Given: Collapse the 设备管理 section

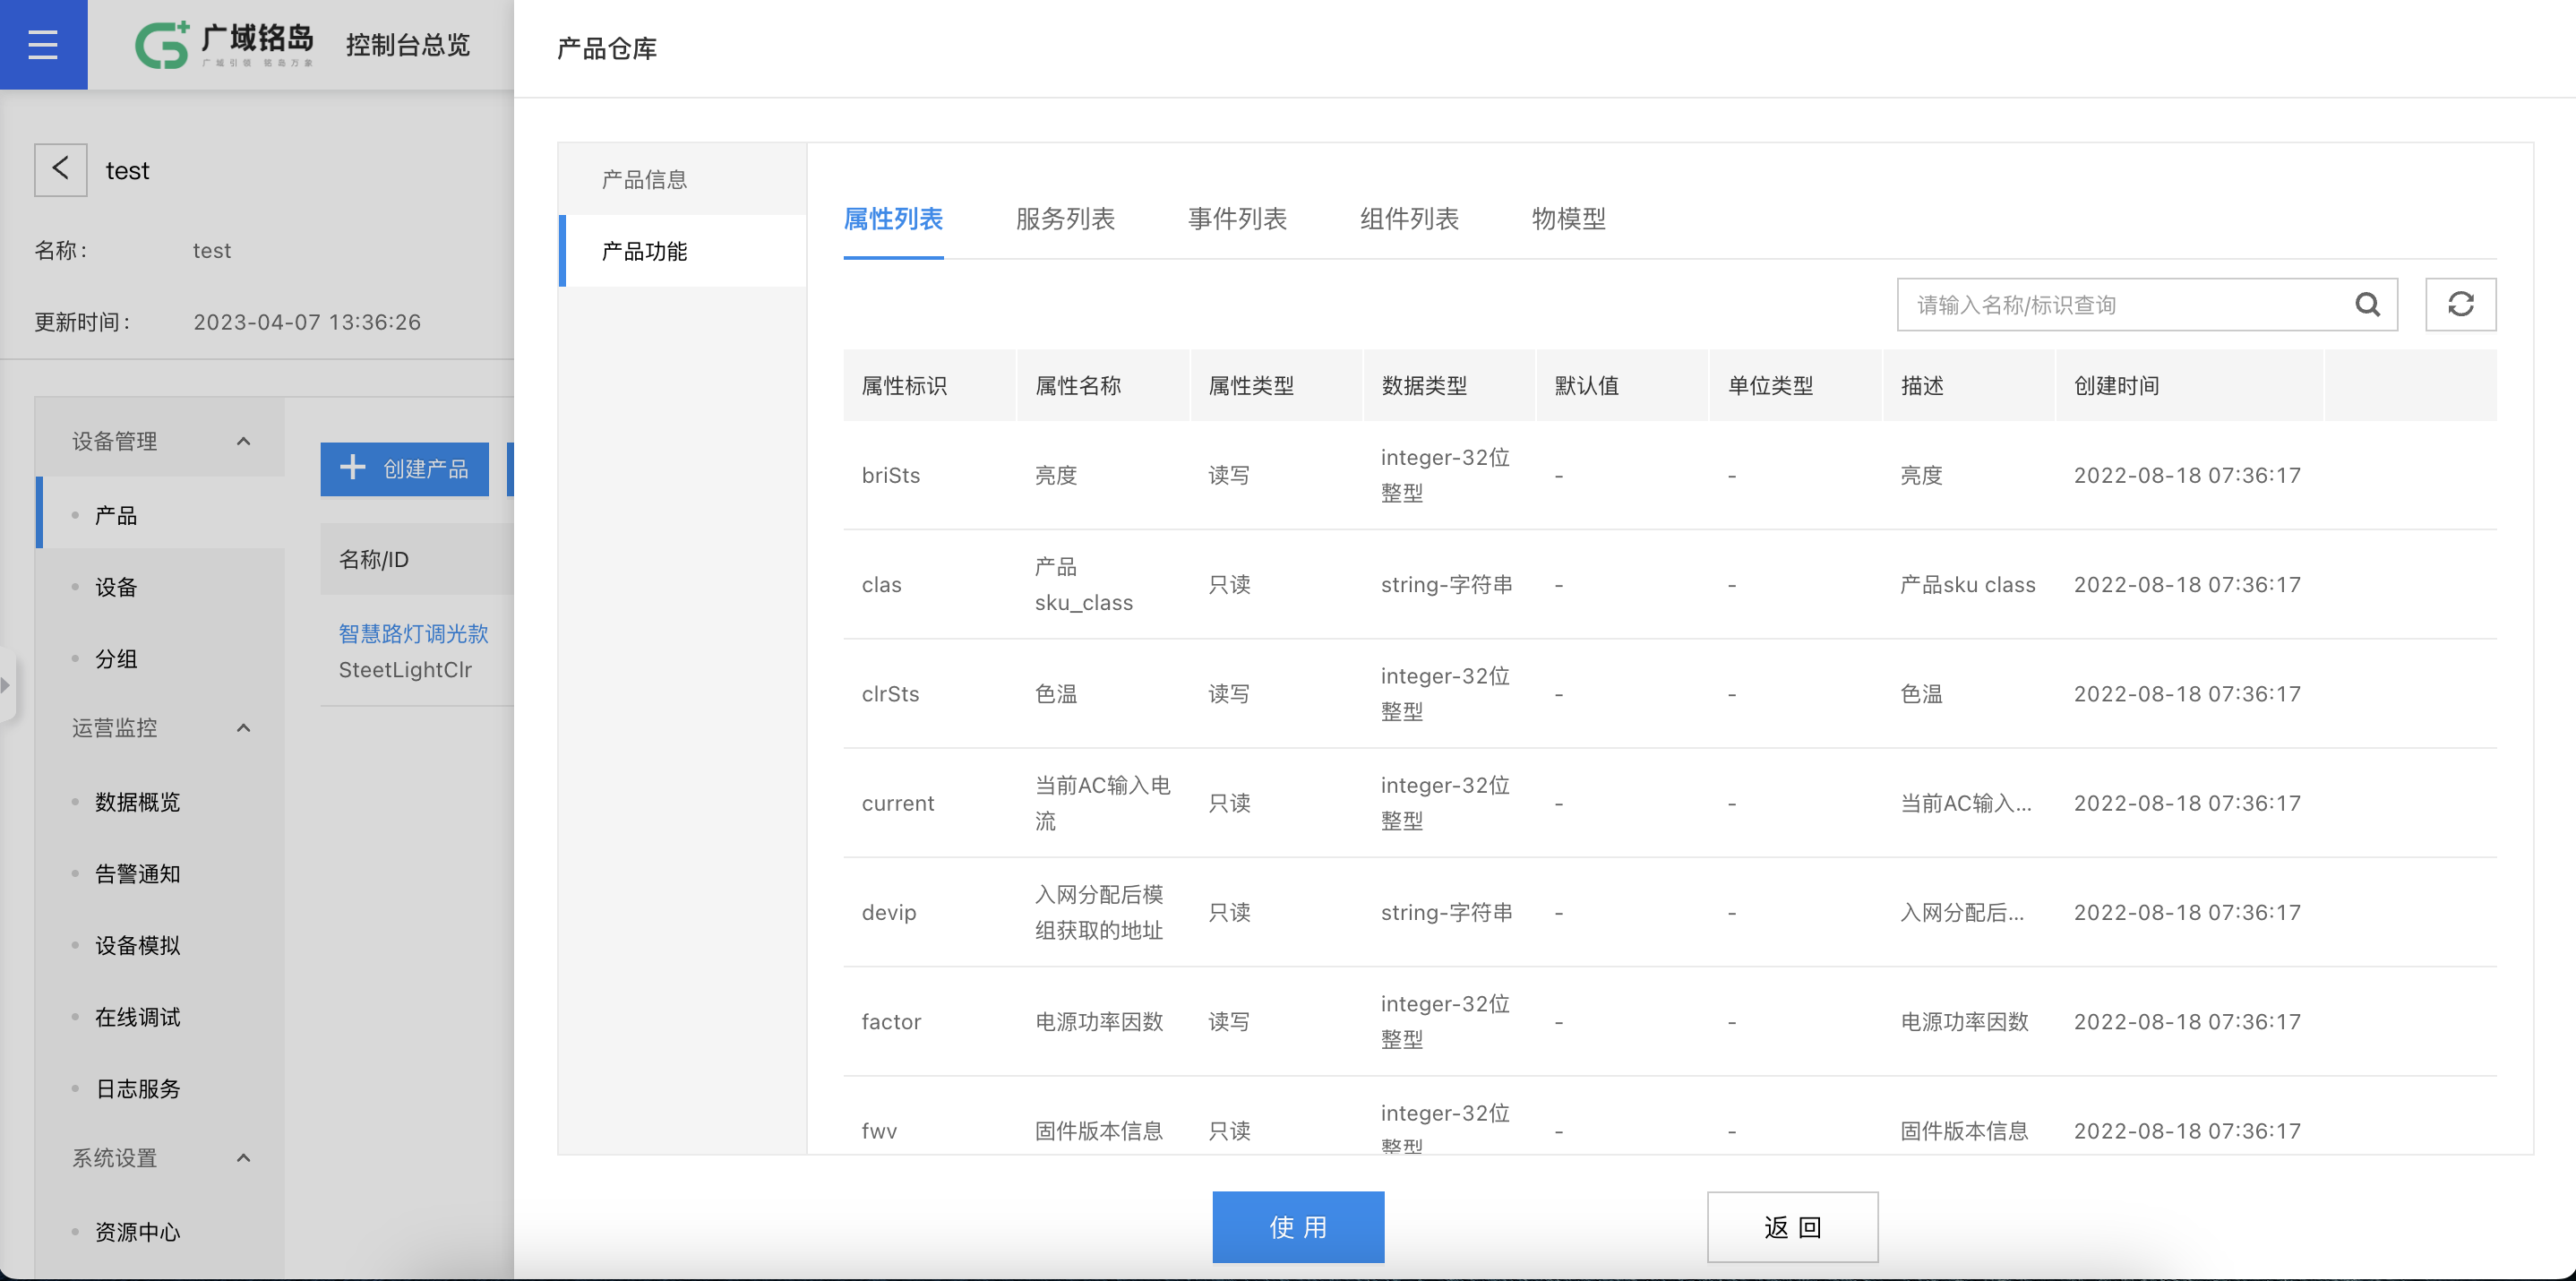Looking at the screenshot, I should coord(243,441).
